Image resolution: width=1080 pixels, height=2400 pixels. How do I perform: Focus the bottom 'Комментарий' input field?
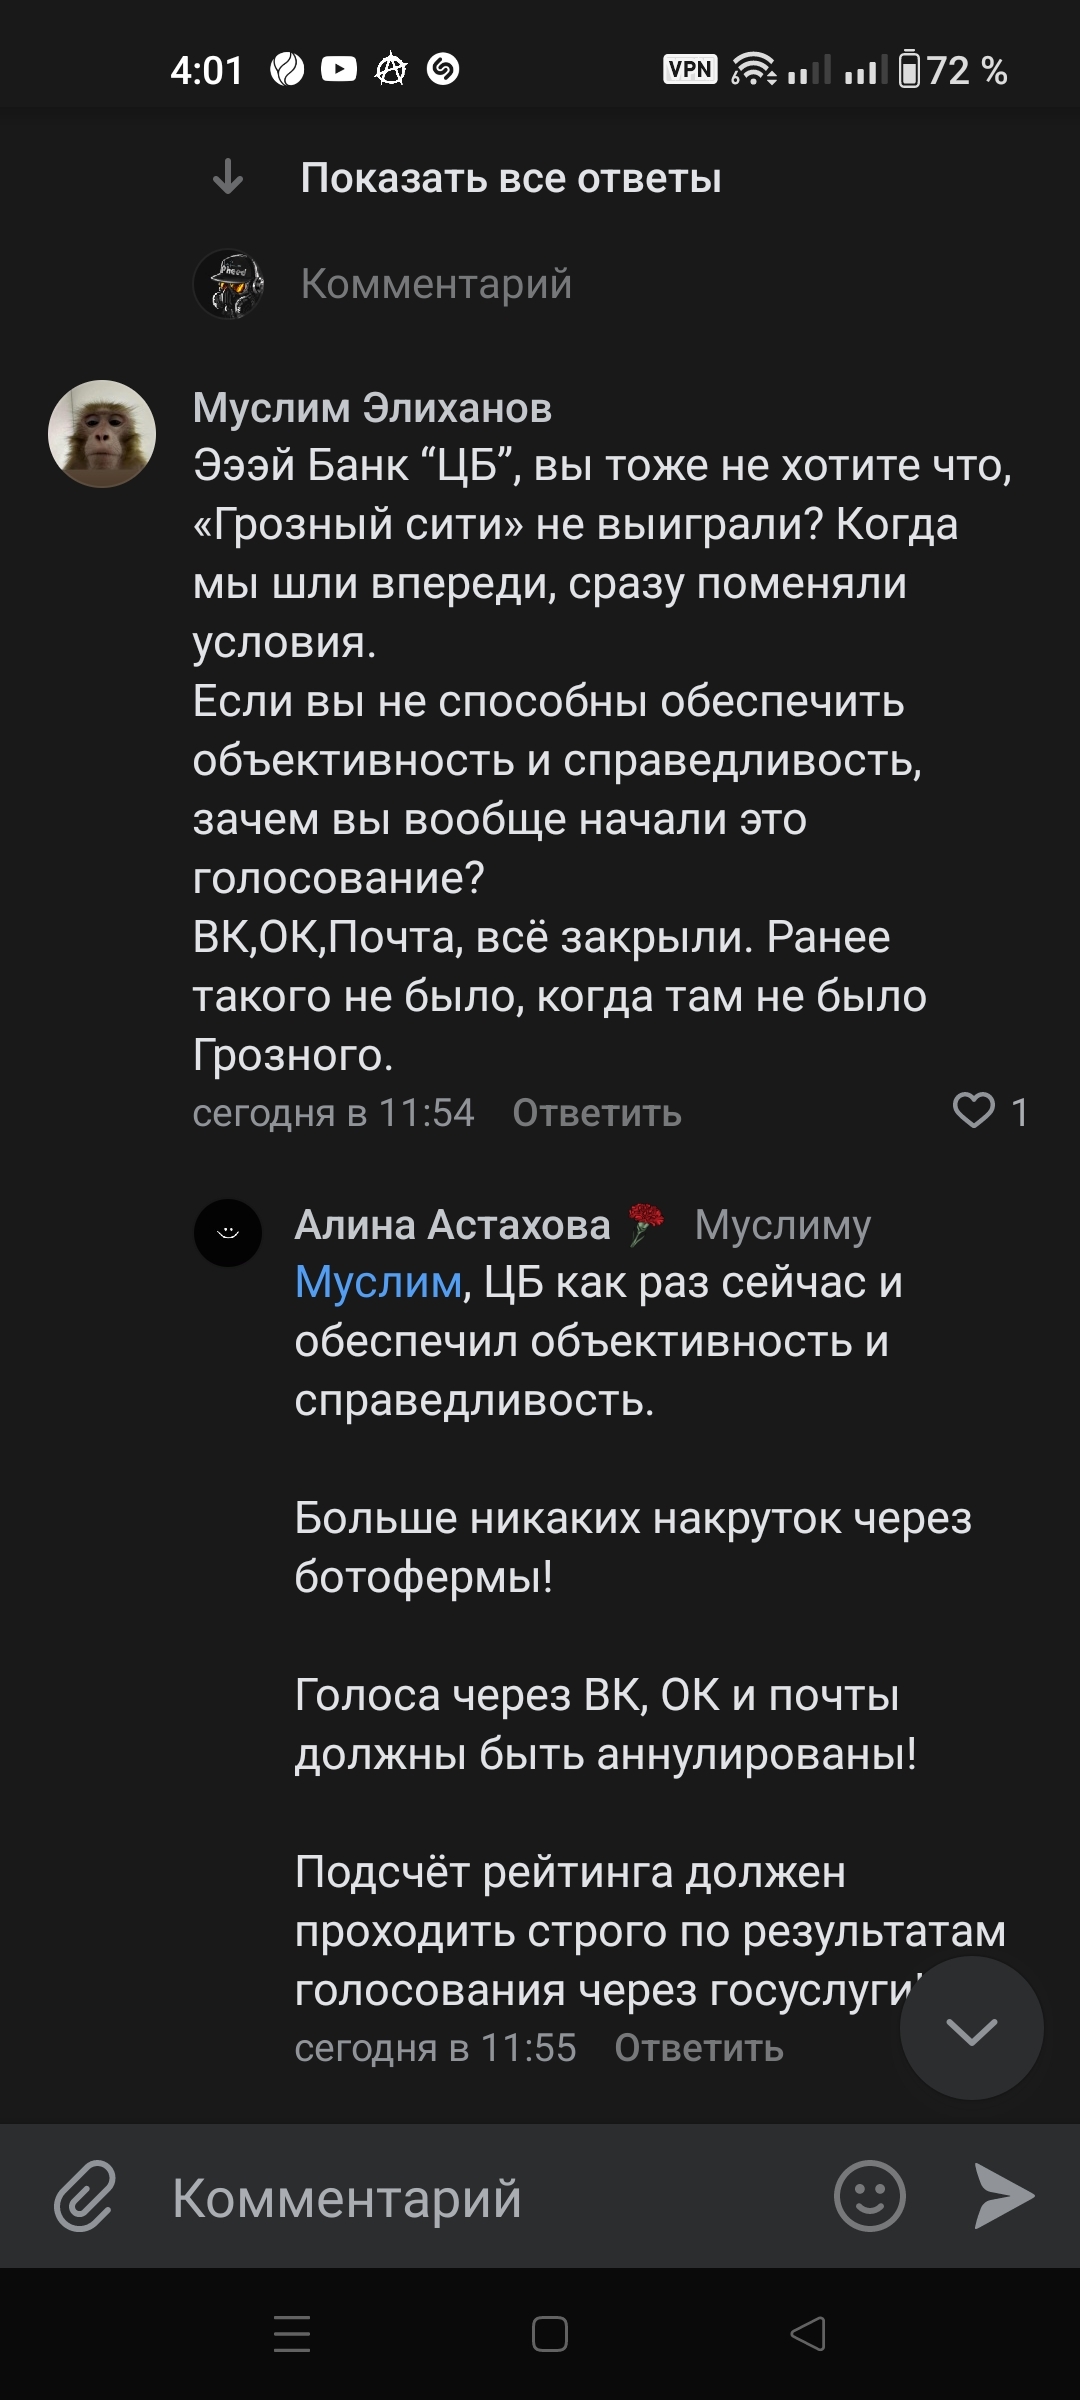click(x=480, y=2197)
